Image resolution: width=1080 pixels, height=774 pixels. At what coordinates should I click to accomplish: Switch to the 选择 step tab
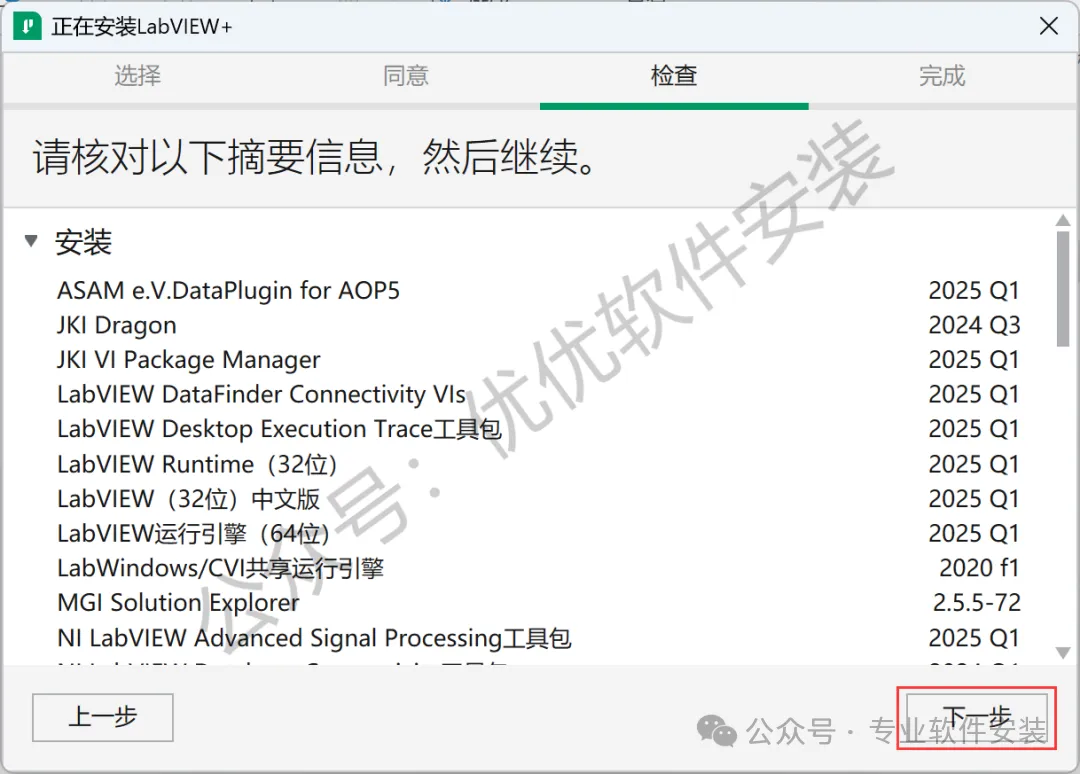138,76
